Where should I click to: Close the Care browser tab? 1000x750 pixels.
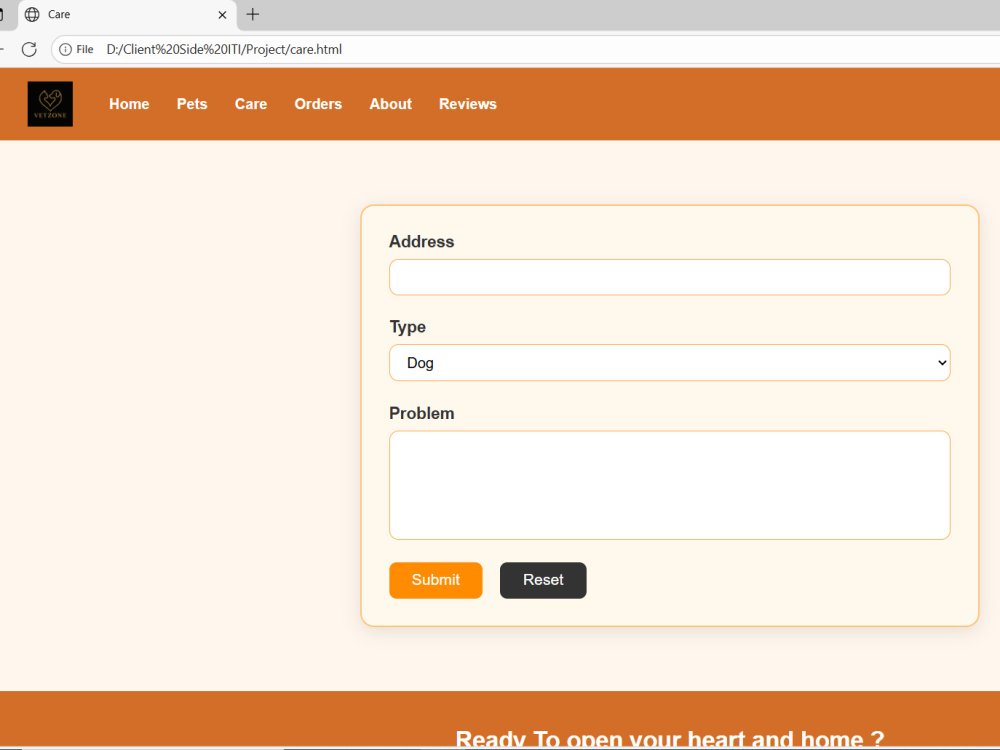(x=222, y=15)
